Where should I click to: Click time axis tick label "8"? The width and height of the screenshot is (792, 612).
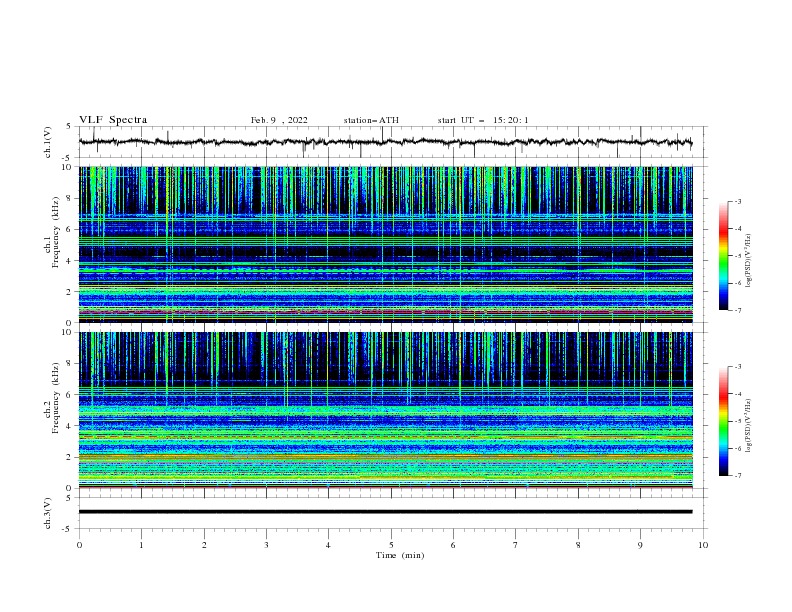(578, 545)
